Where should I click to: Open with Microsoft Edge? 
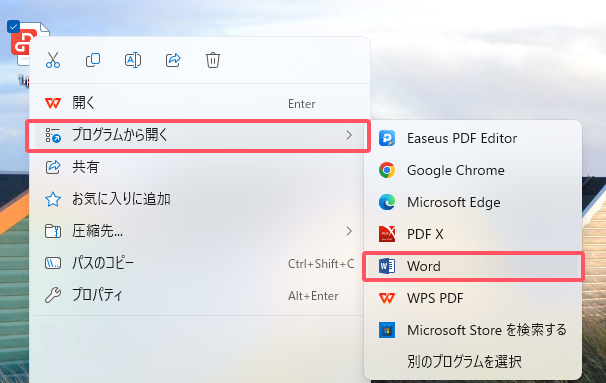click(473, 203)
